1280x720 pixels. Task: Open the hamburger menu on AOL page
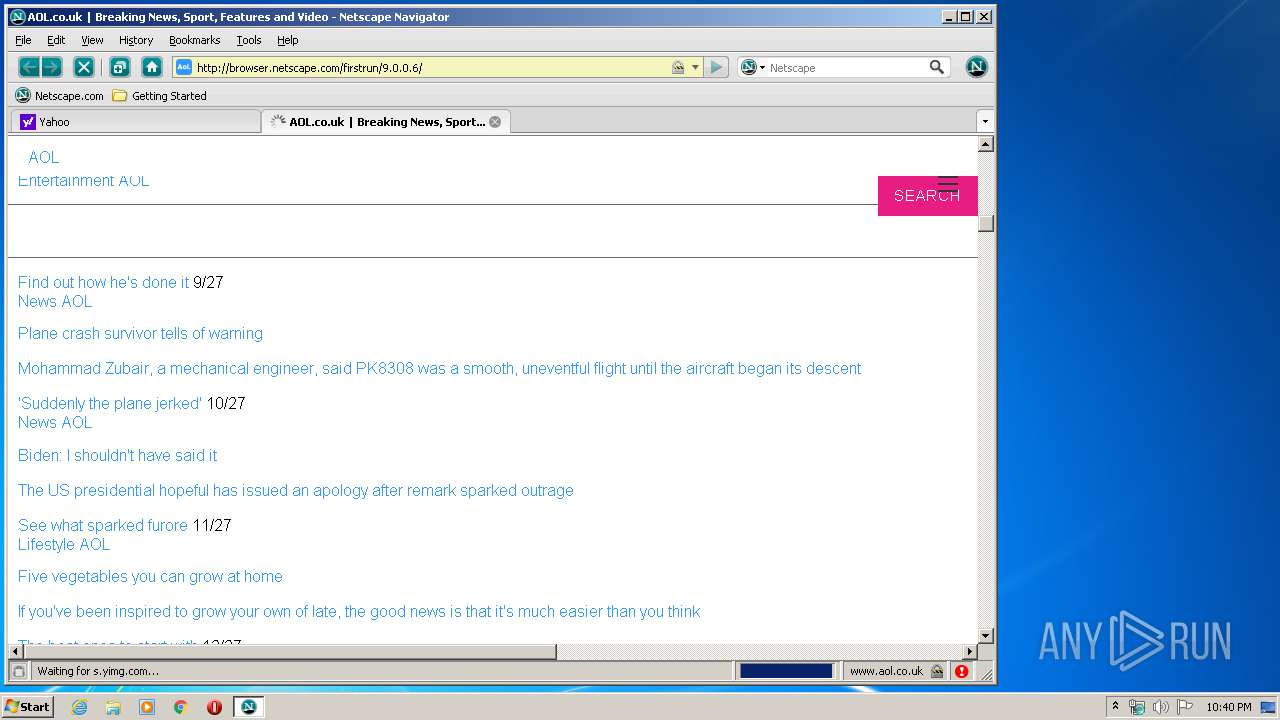[x=947, y=185]
